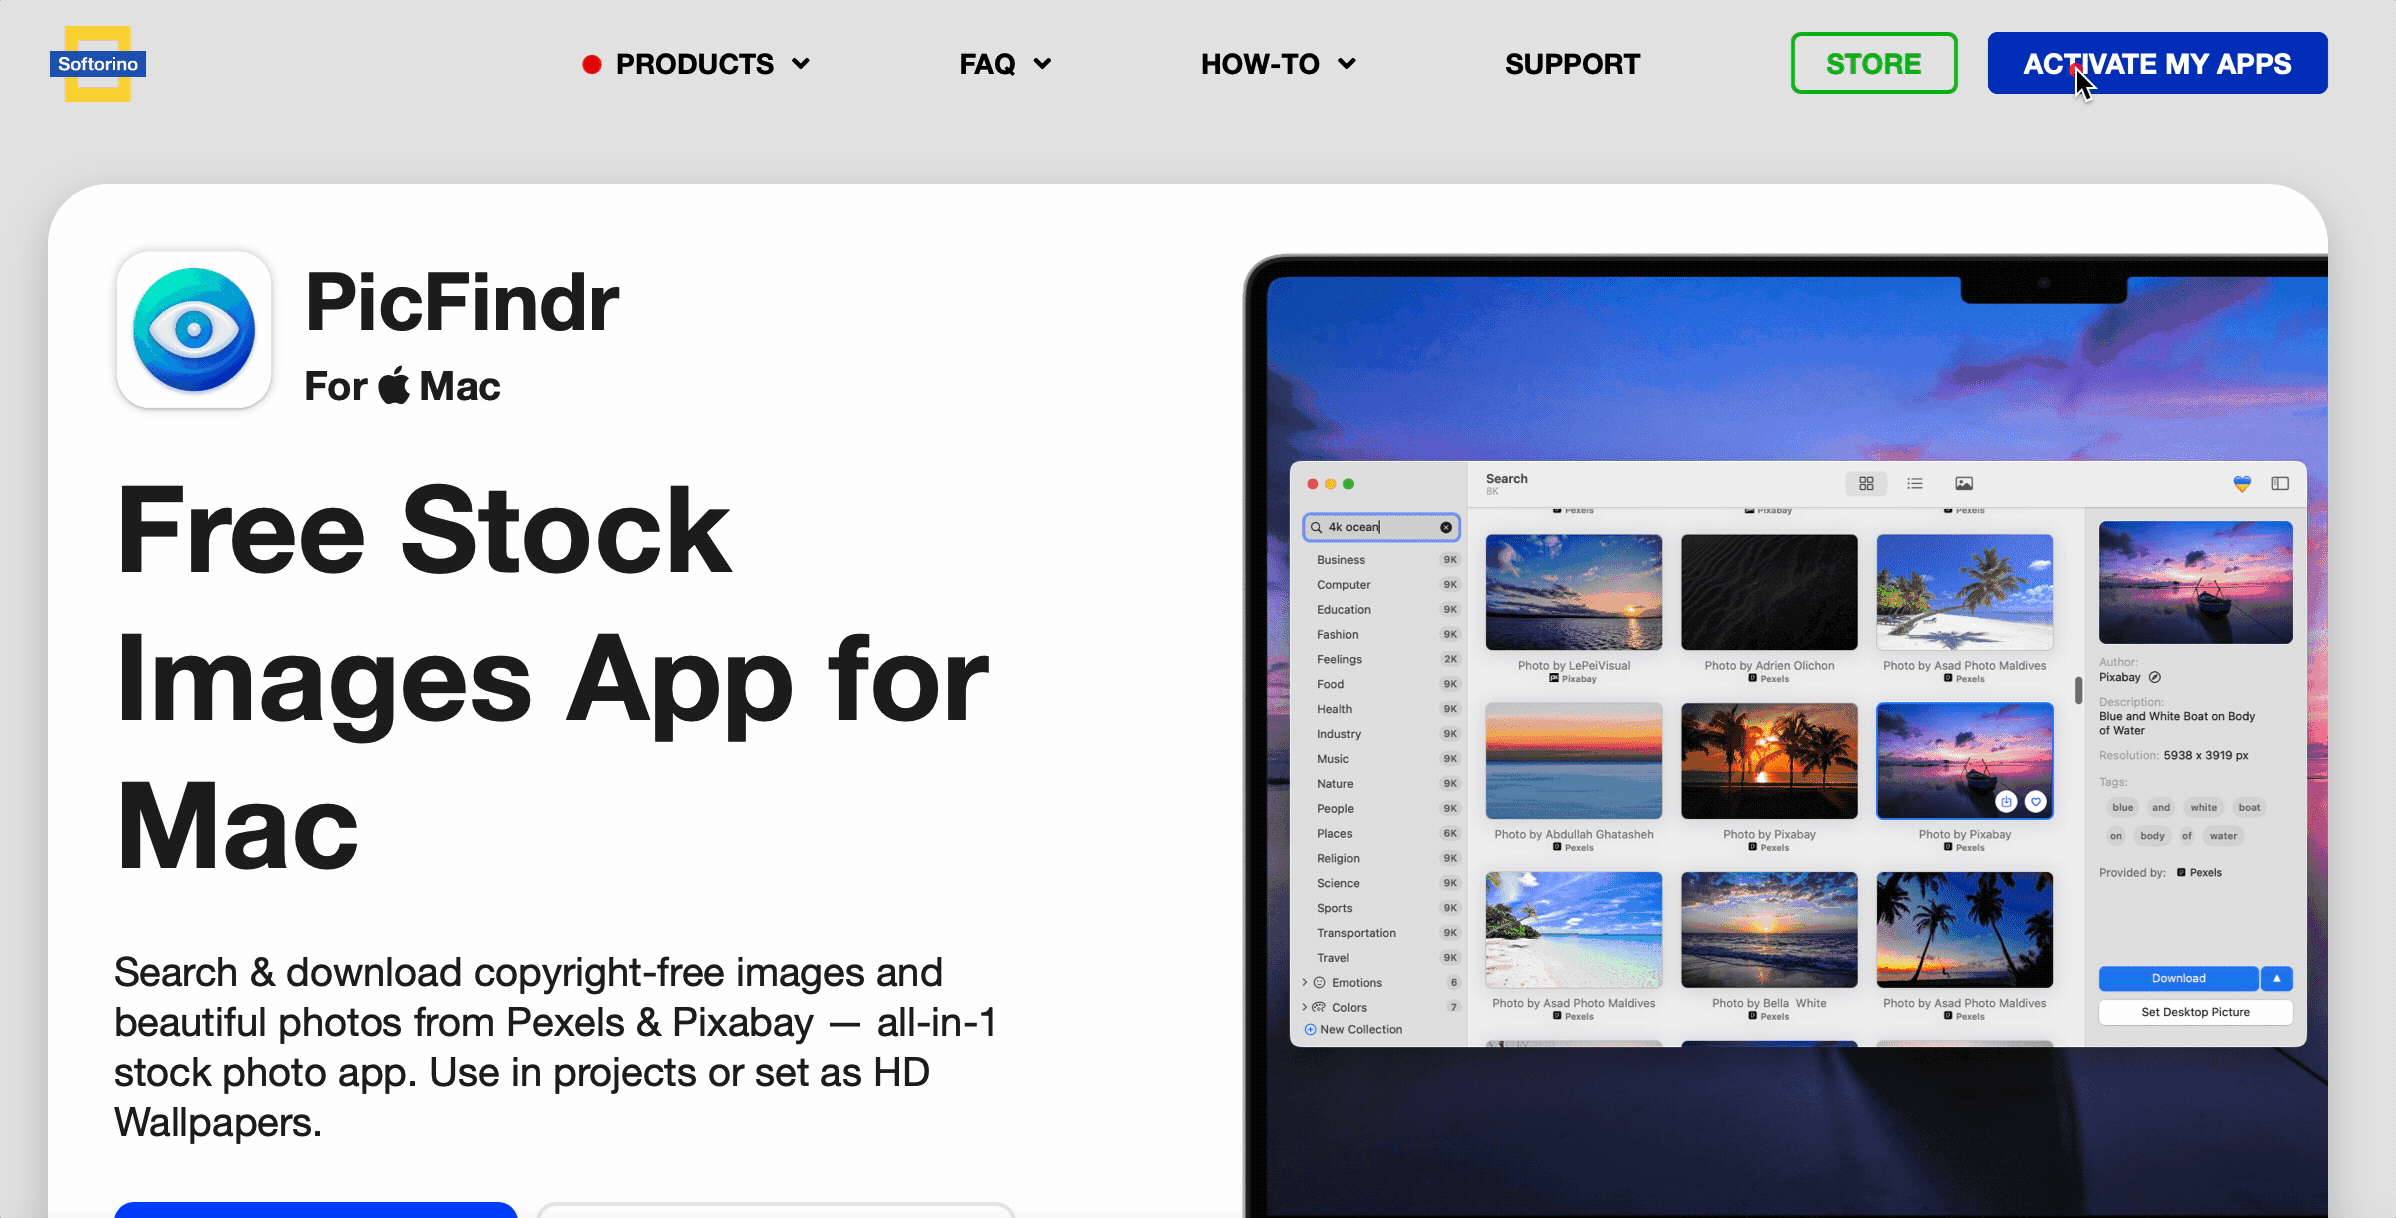Viewport: 2396px width, 1218px height.
Task: Click New Collection plus icon
Action: point(1310,1030)
